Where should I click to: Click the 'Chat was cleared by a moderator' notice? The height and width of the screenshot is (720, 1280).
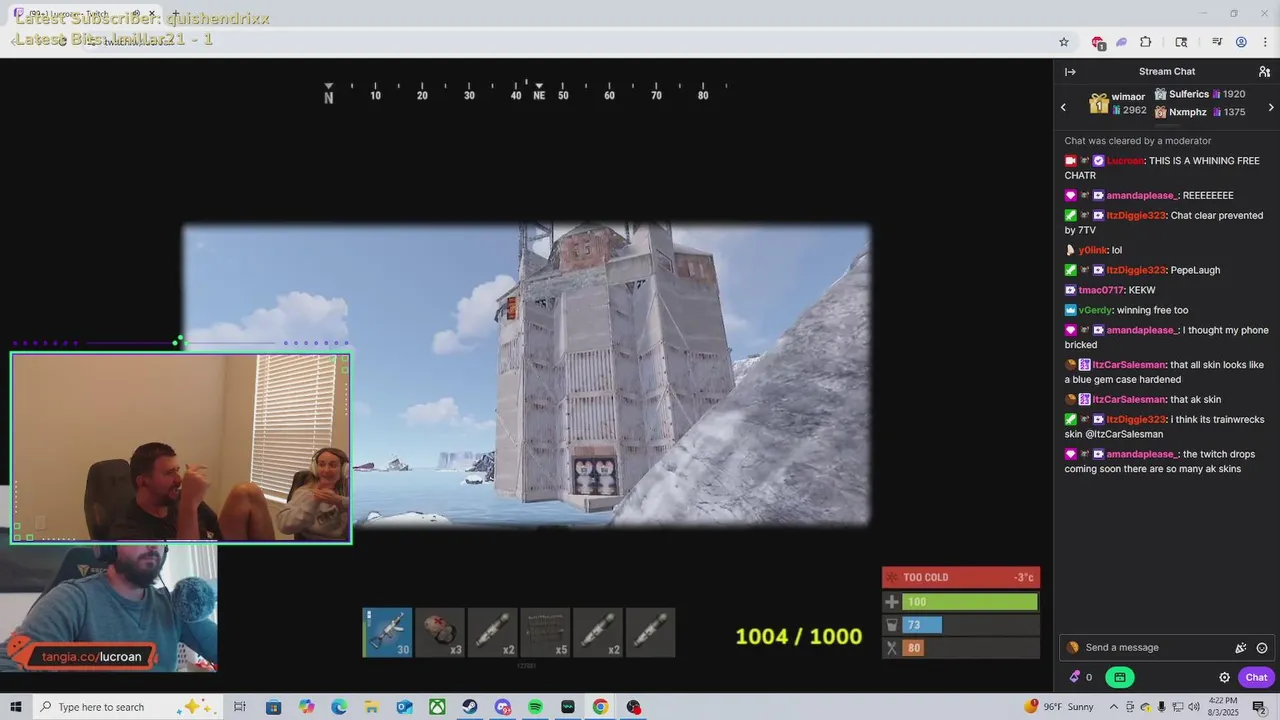tap(1137, 141)
